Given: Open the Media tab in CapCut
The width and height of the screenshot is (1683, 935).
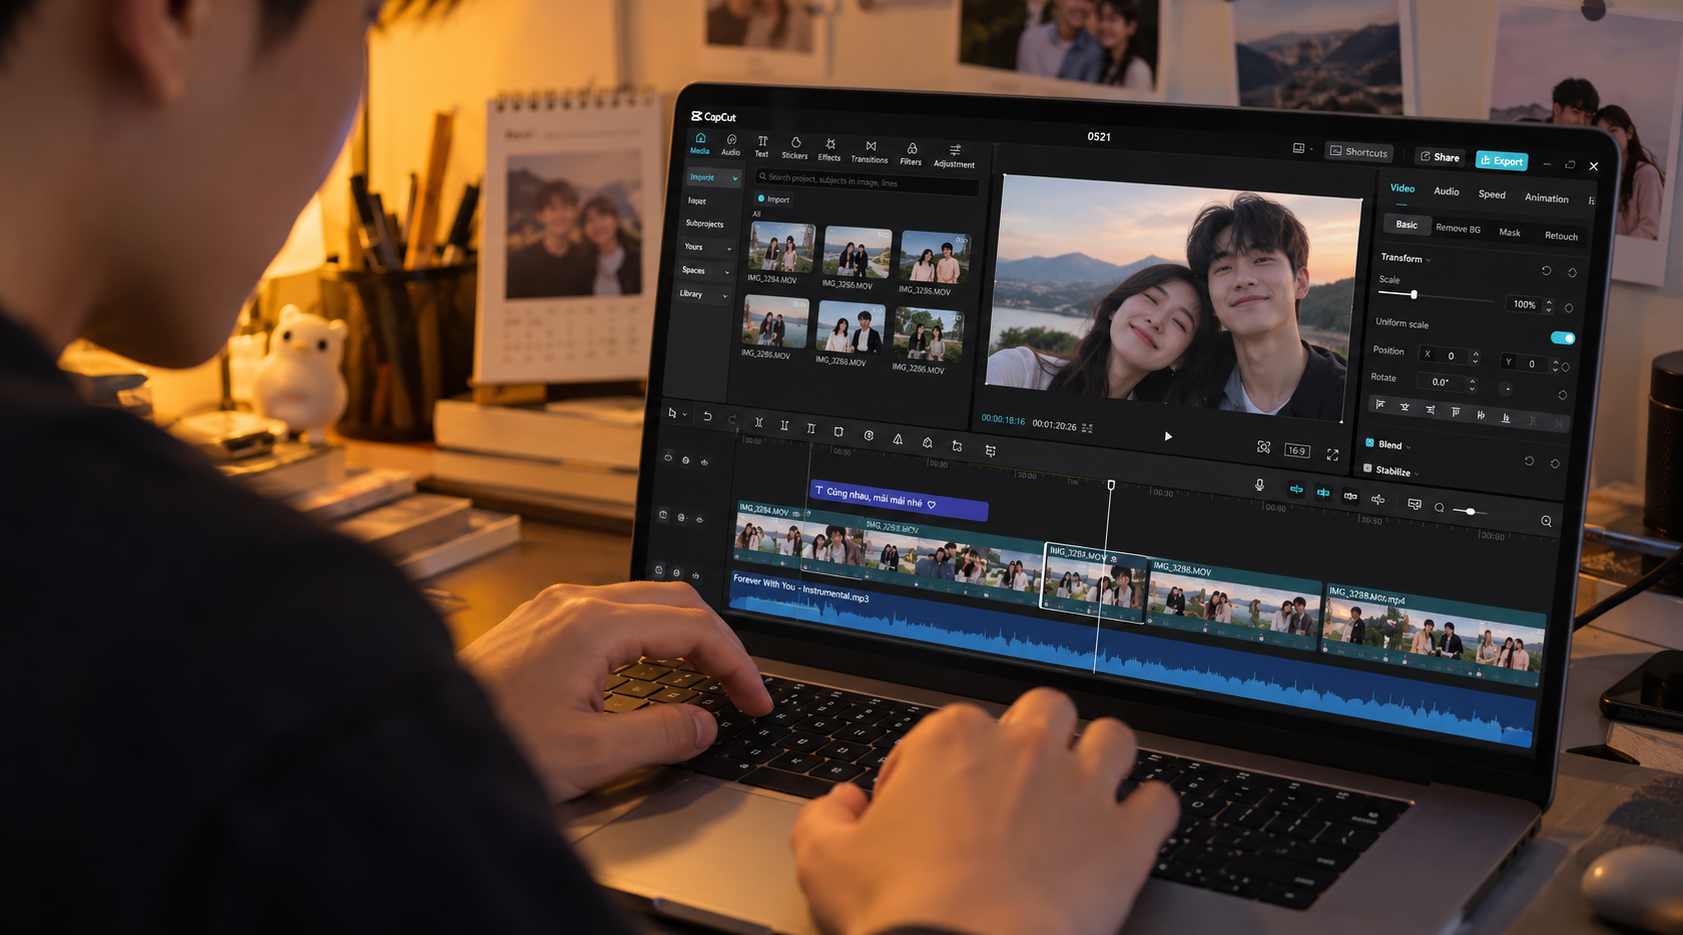Looking at the screenshot, I should coord(700,144).
